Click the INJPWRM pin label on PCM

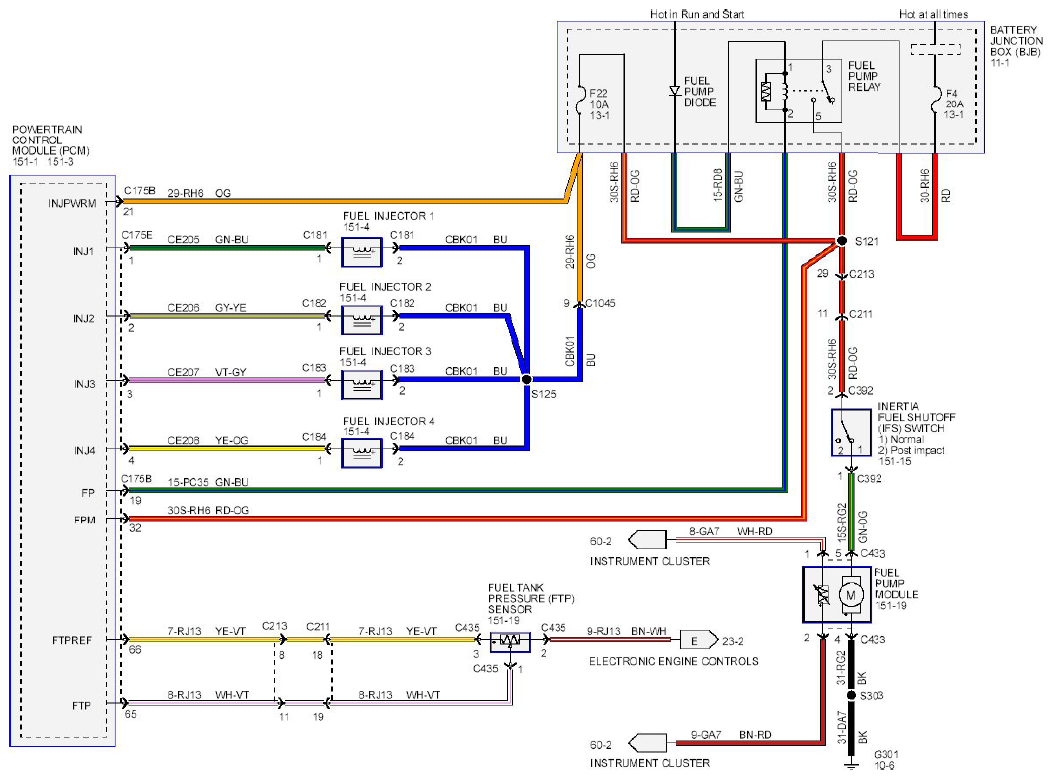pos(72,203)
